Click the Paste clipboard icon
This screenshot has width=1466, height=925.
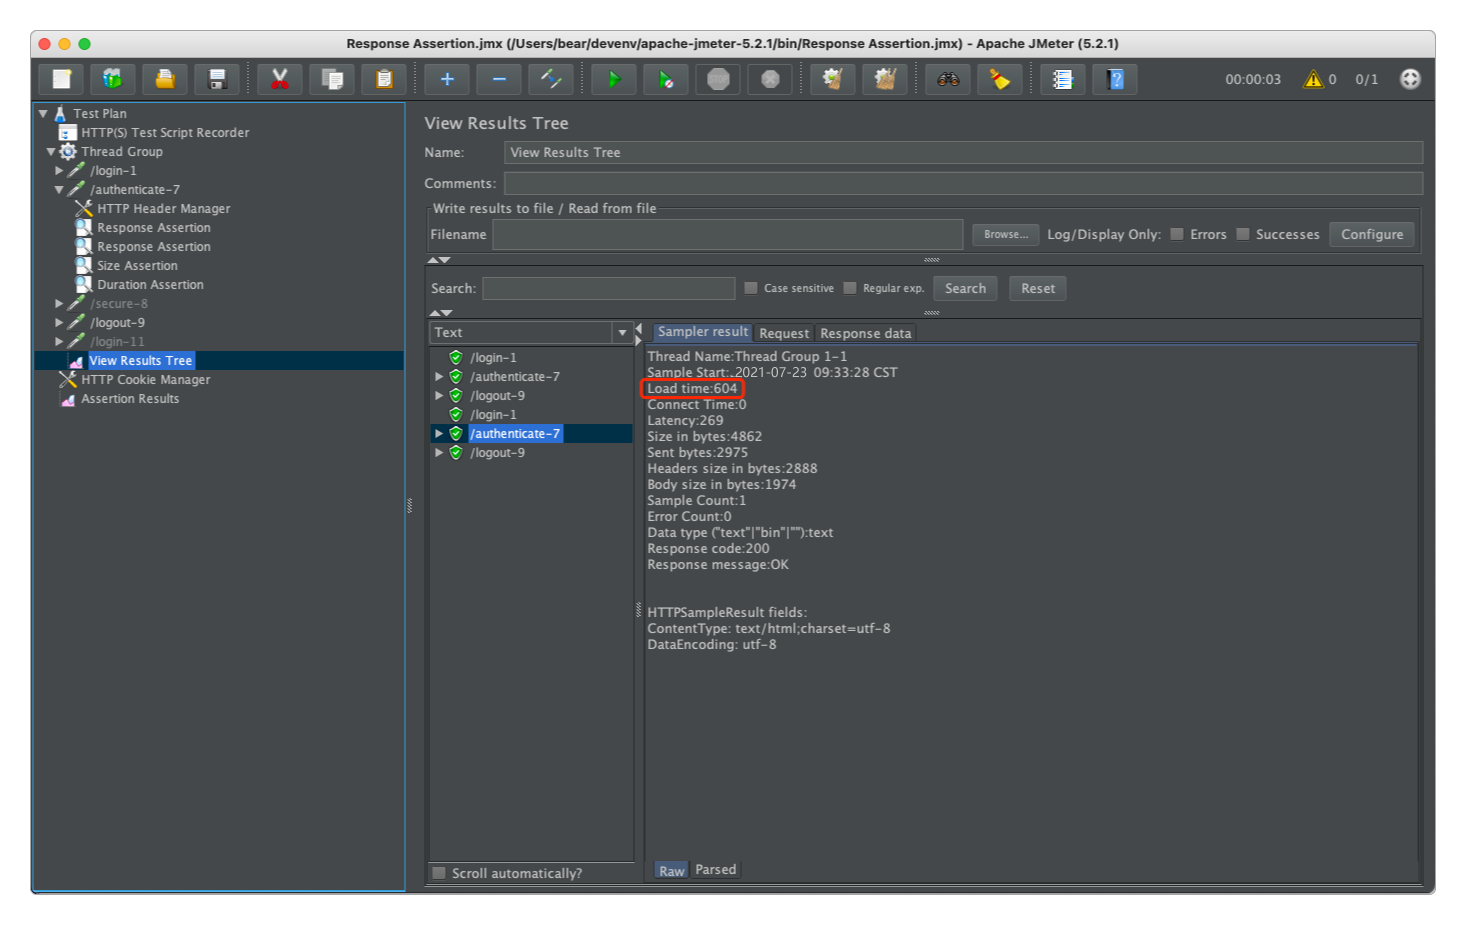click(384, 79)
